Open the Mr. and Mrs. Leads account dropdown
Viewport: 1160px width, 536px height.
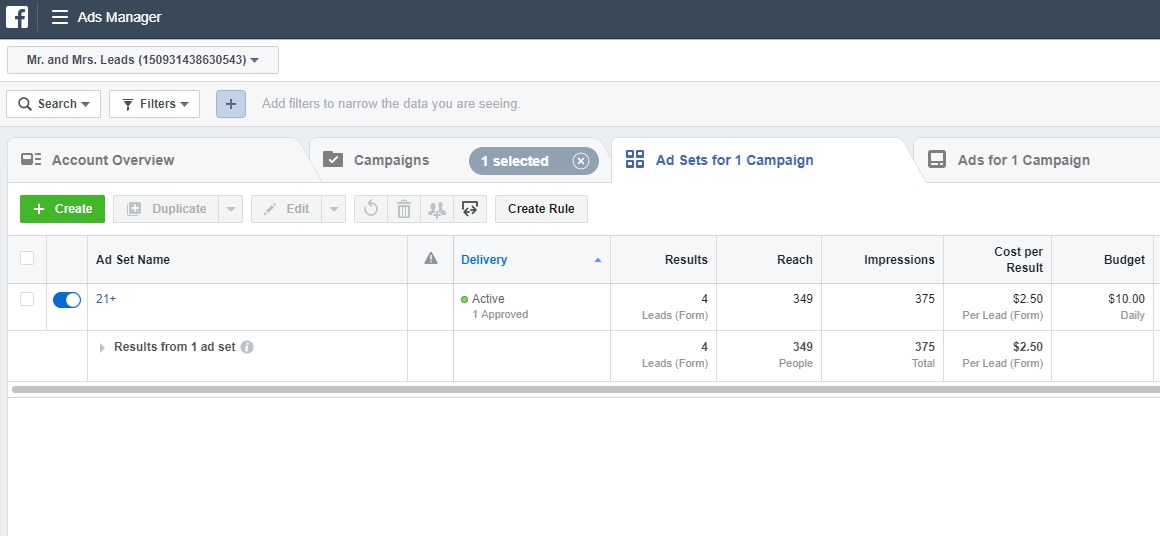coord(143,60)
